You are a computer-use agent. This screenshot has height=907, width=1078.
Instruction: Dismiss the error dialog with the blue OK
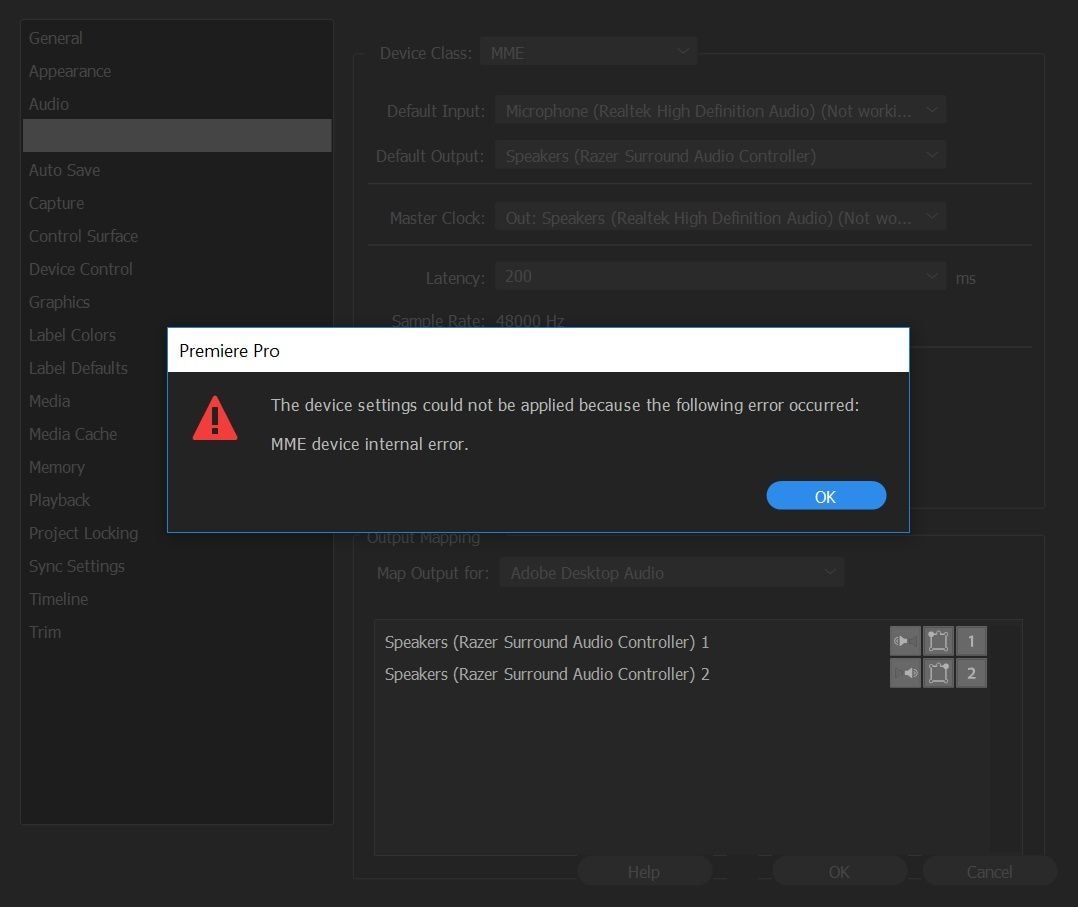click(826, 496)
